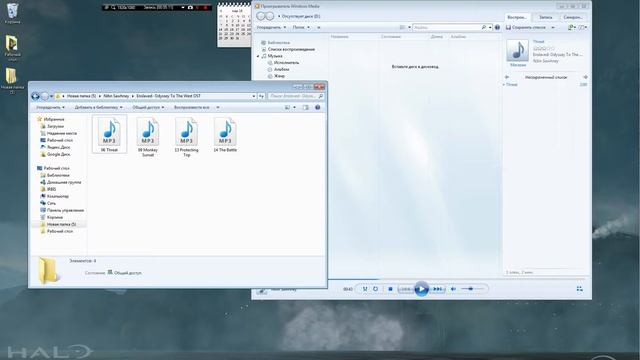The width and height of the screenshot is (640, 360).
Task: Open Yandex Disk in Explorer sidebar
Action: [x=55, y=147]
